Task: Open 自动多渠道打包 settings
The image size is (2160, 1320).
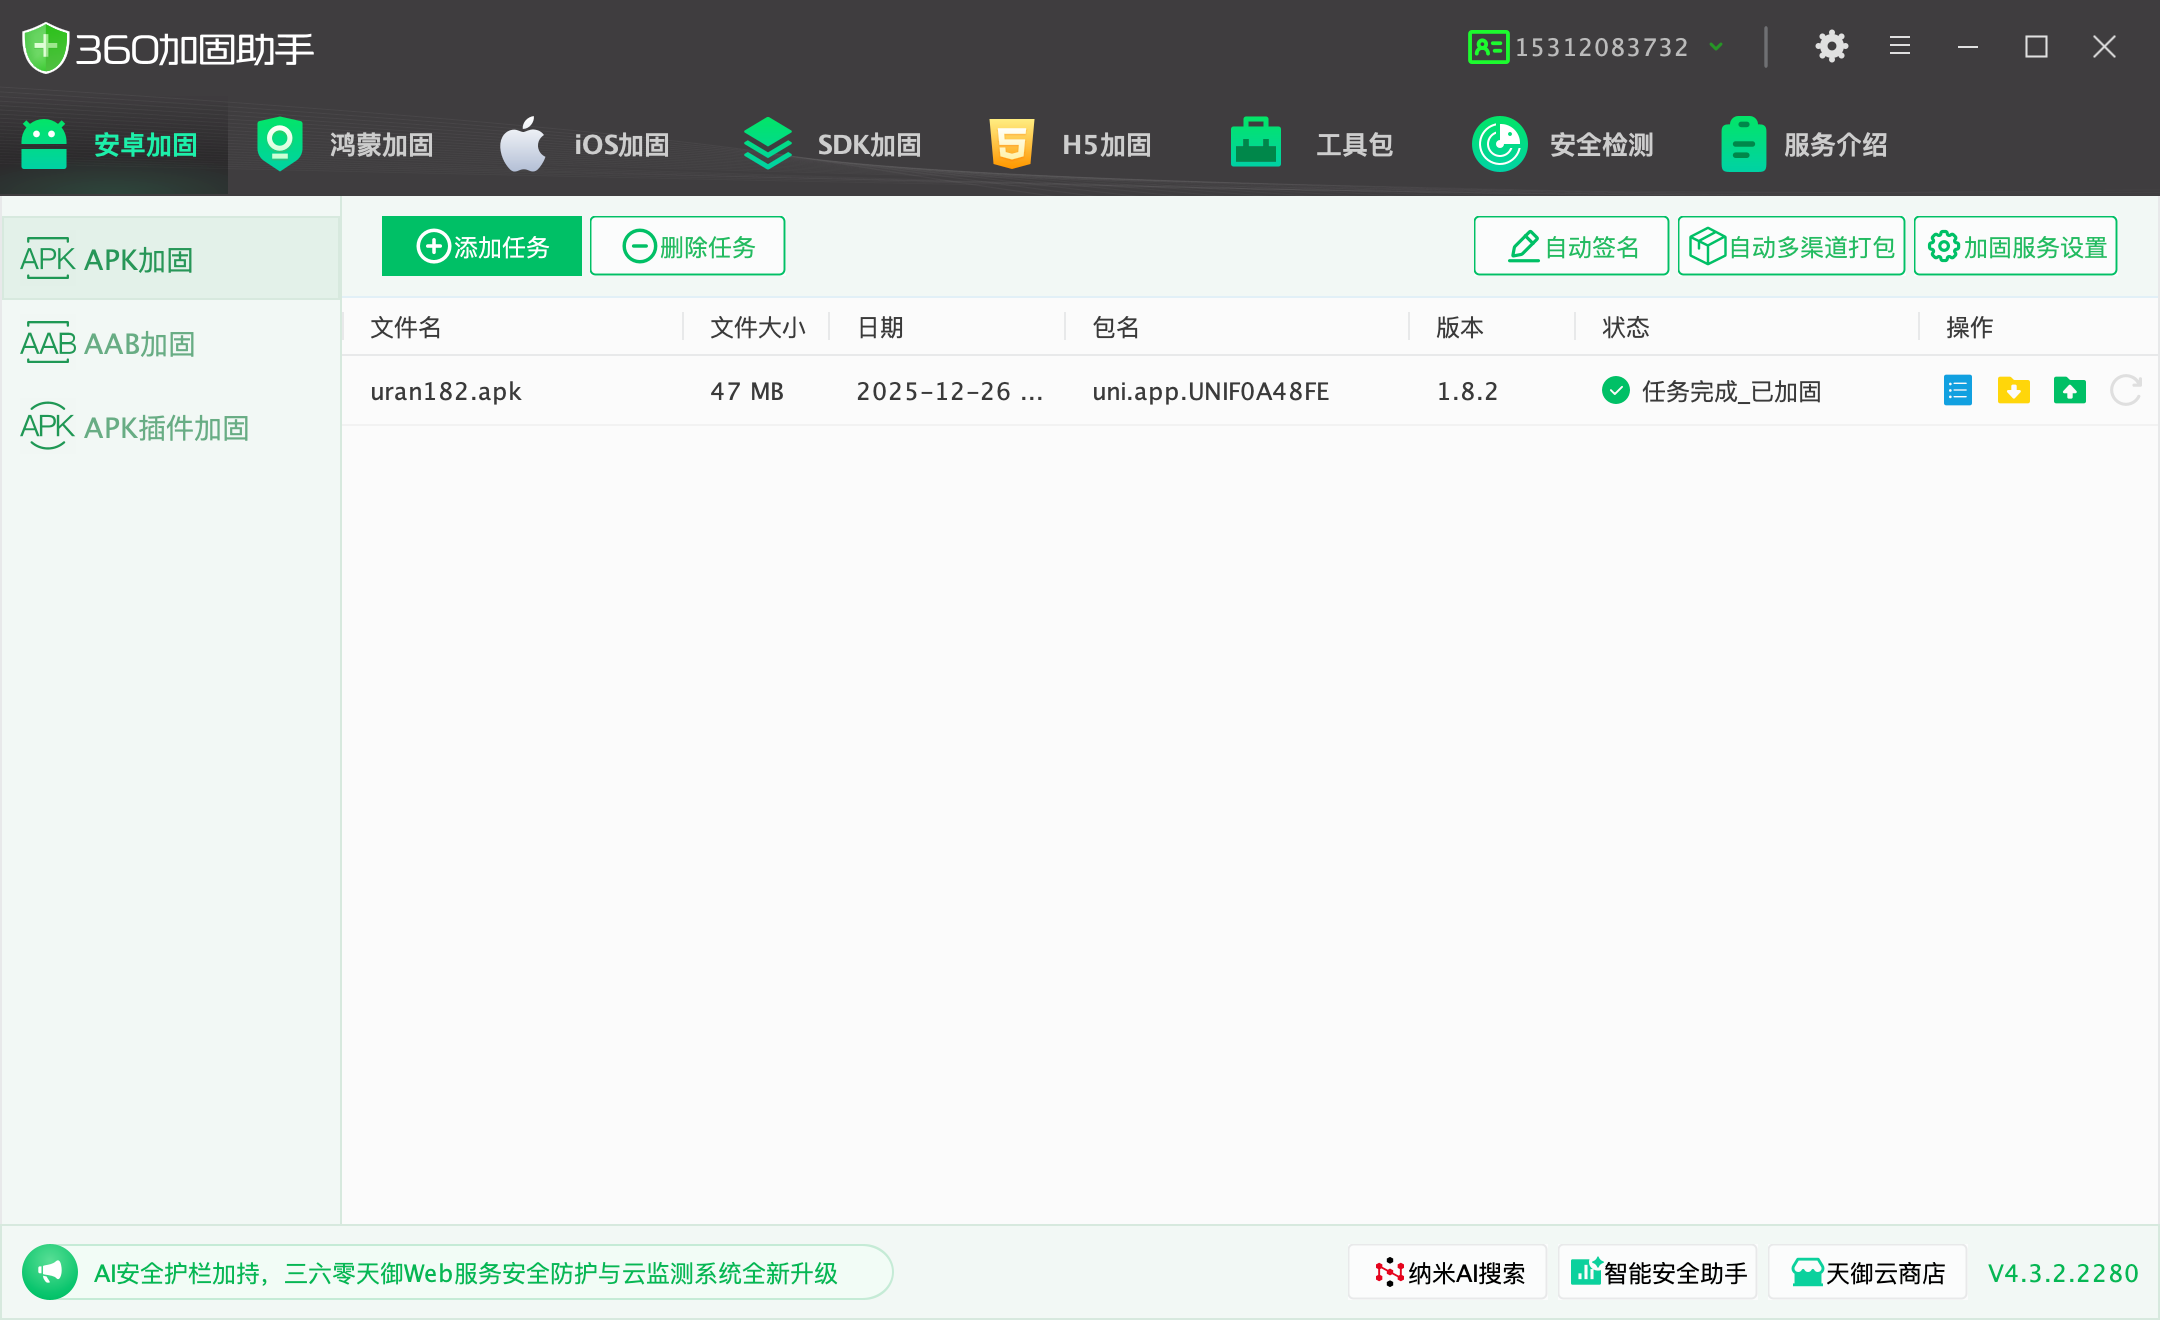Action: coord(1790,246)
